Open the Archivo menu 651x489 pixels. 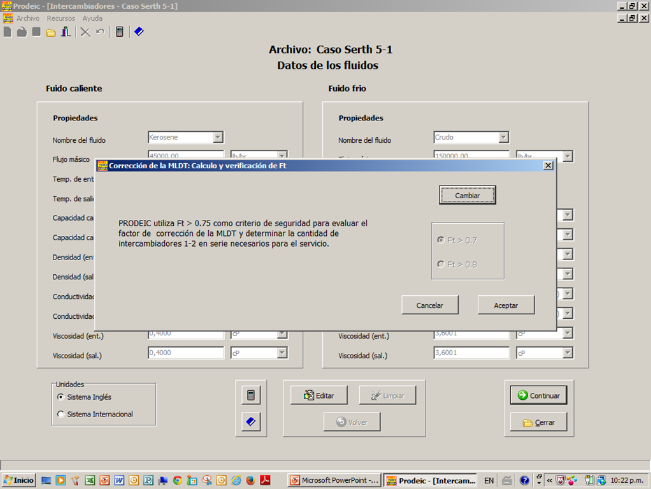(28, 18)
